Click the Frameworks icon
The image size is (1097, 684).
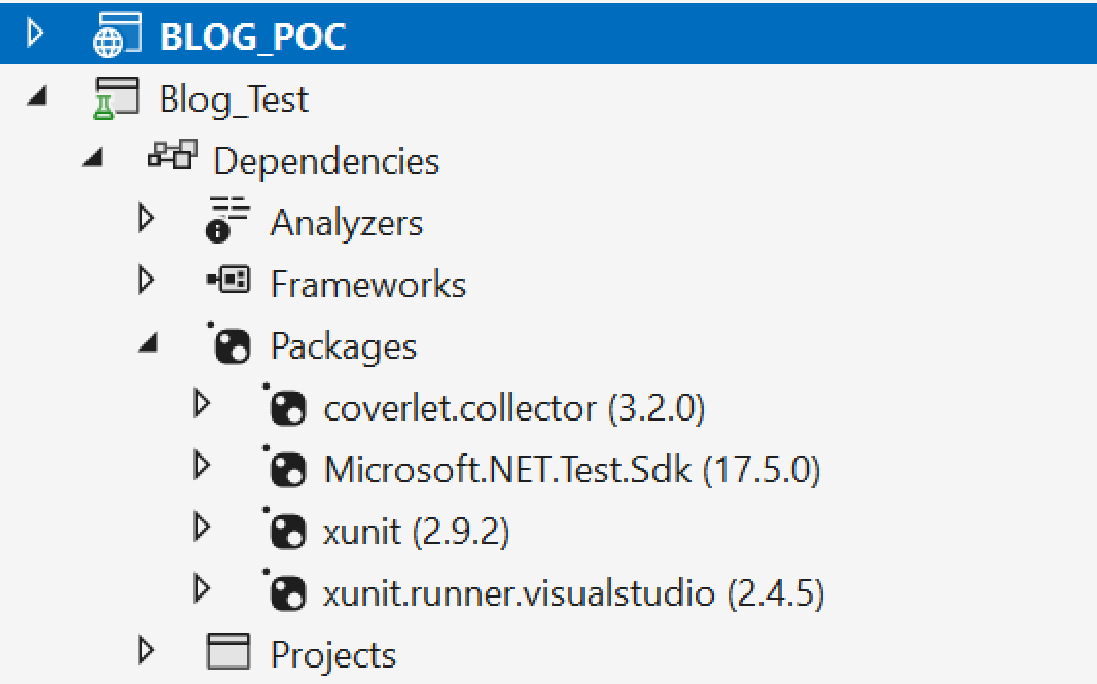coord(229,280)
